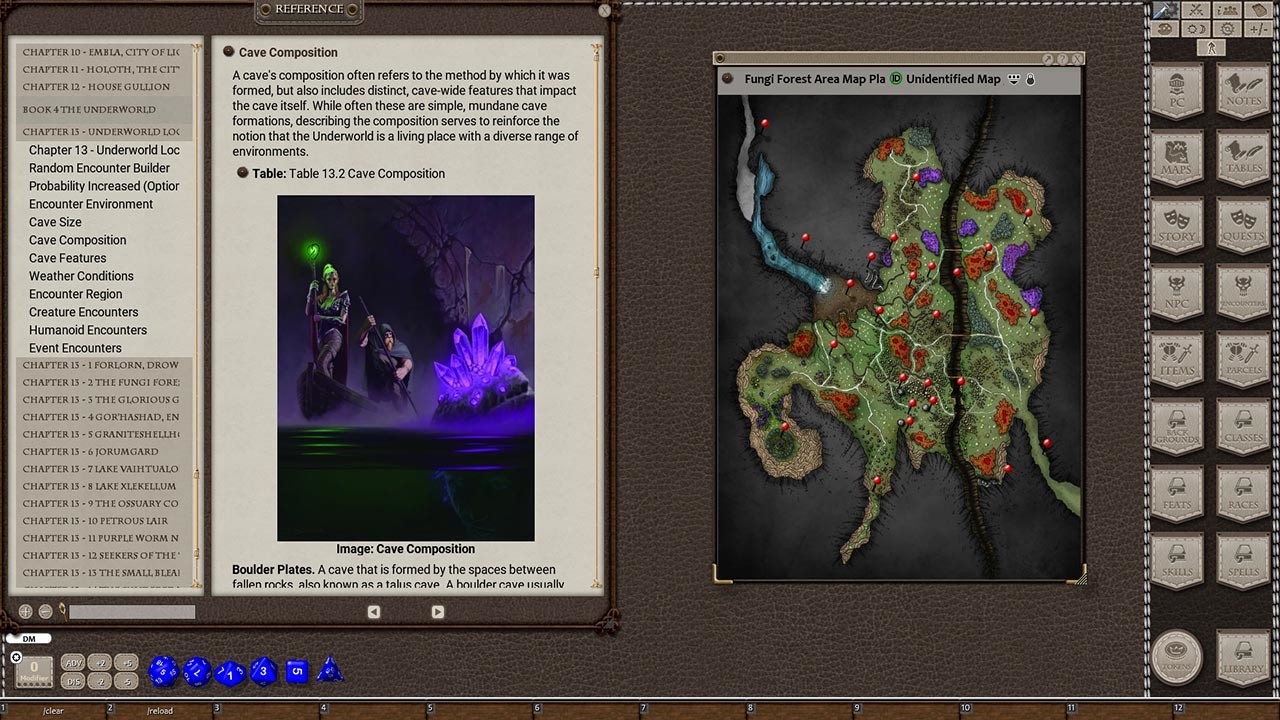Click the +/- effects icon in the toolbar
The image size is (1280, 720).
click(1257, 27)
